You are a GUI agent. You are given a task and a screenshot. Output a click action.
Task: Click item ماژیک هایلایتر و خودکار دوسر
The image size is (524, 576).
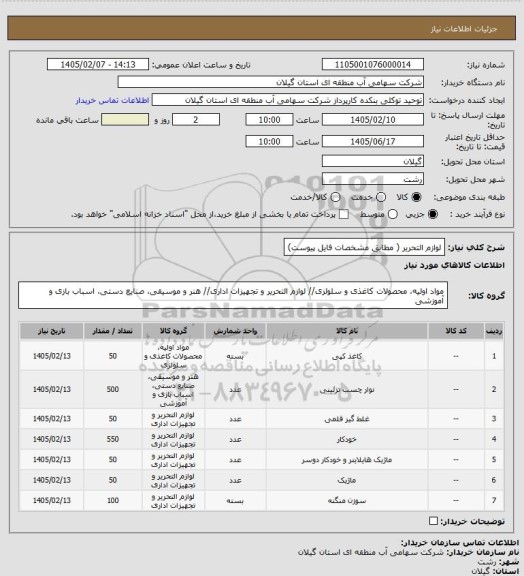tap(347, 460)
